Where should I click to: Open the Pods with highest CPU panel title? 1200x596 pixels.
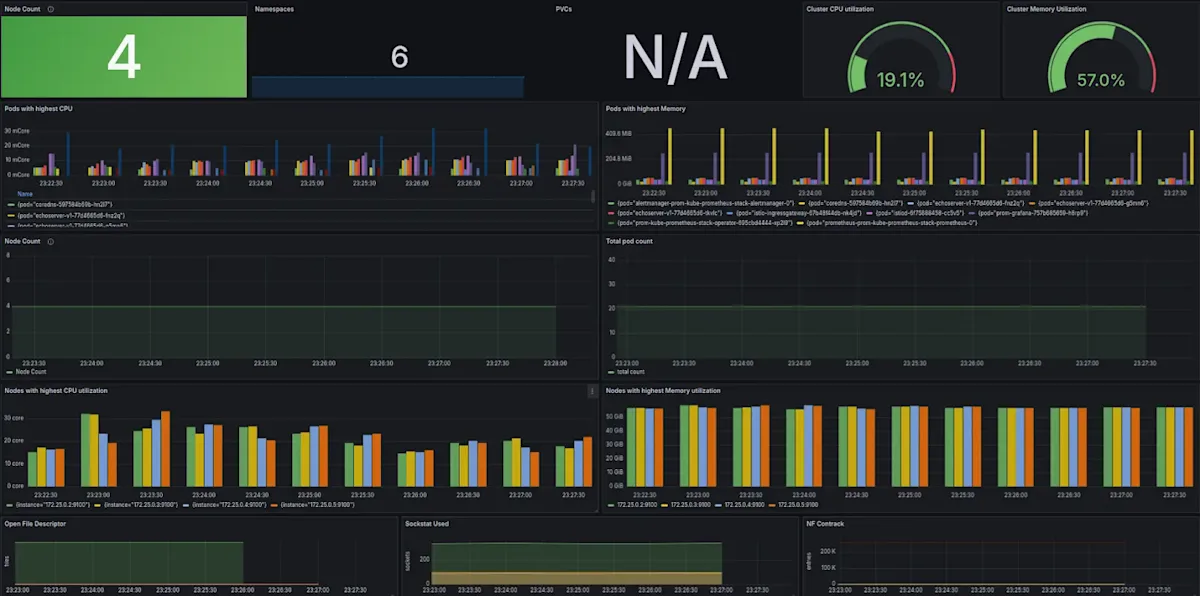[x=38, y=108]
